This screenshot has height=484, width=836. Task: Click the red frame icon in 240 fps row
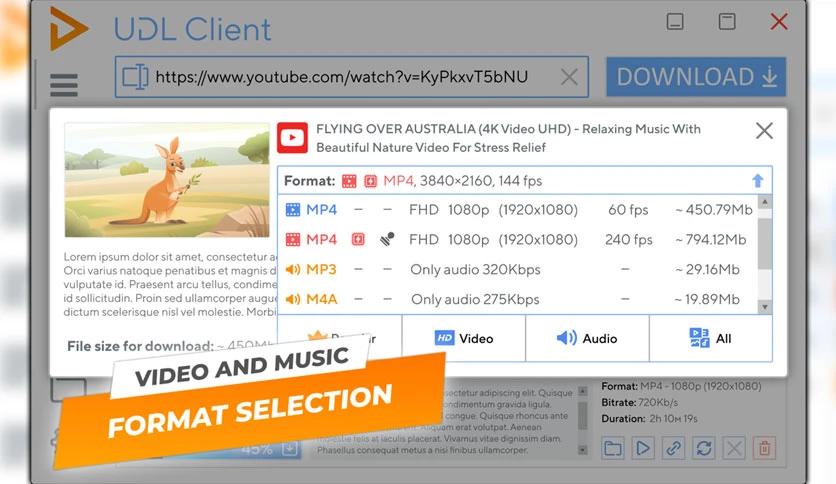358,239
